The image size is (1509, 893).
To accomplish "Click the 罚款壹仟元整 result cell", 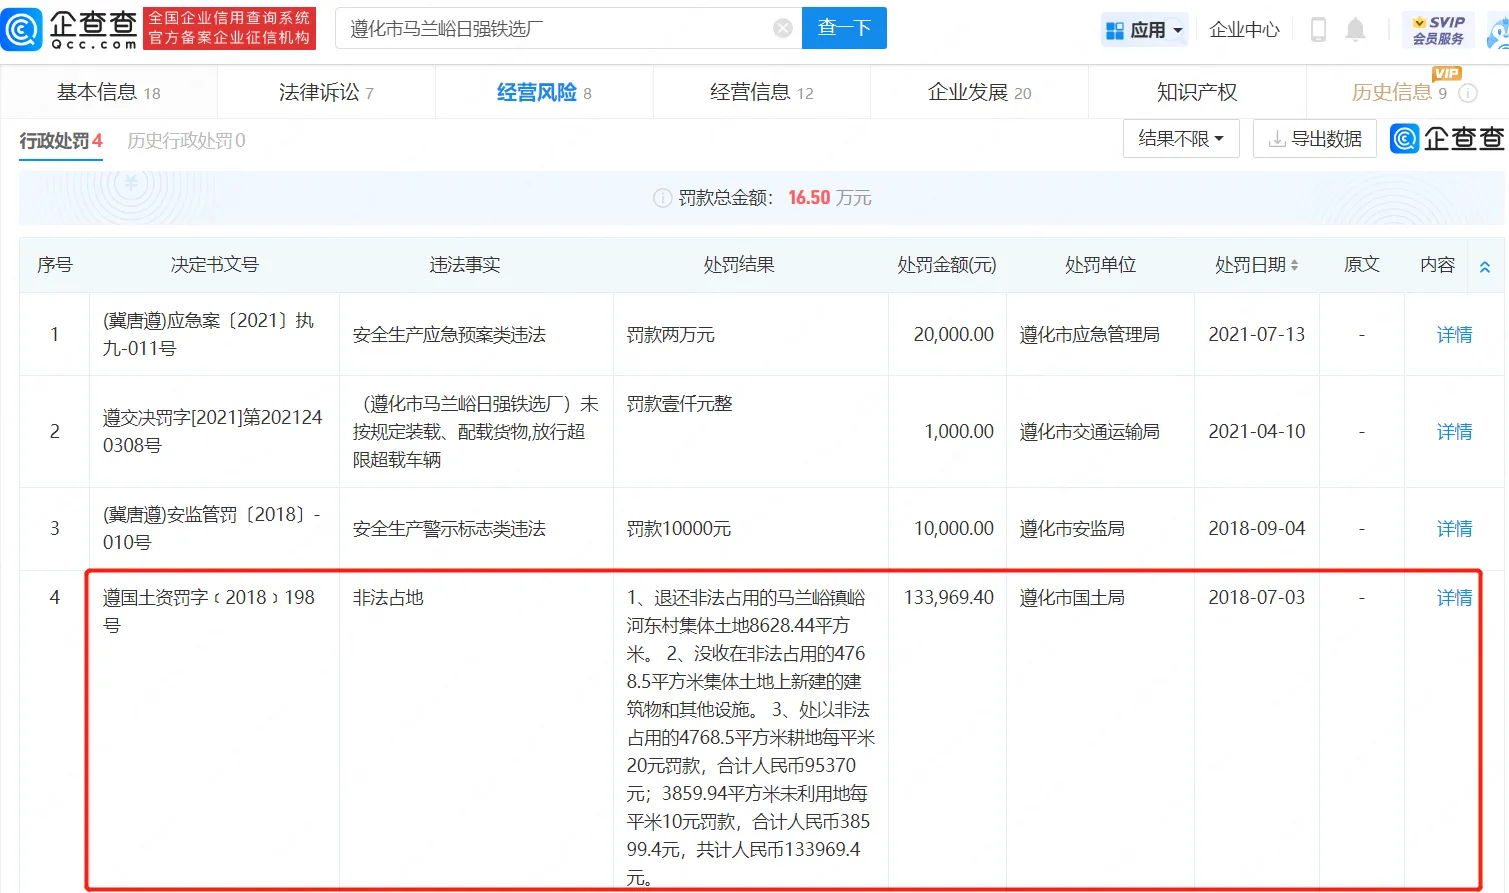I will pos(679,404).
